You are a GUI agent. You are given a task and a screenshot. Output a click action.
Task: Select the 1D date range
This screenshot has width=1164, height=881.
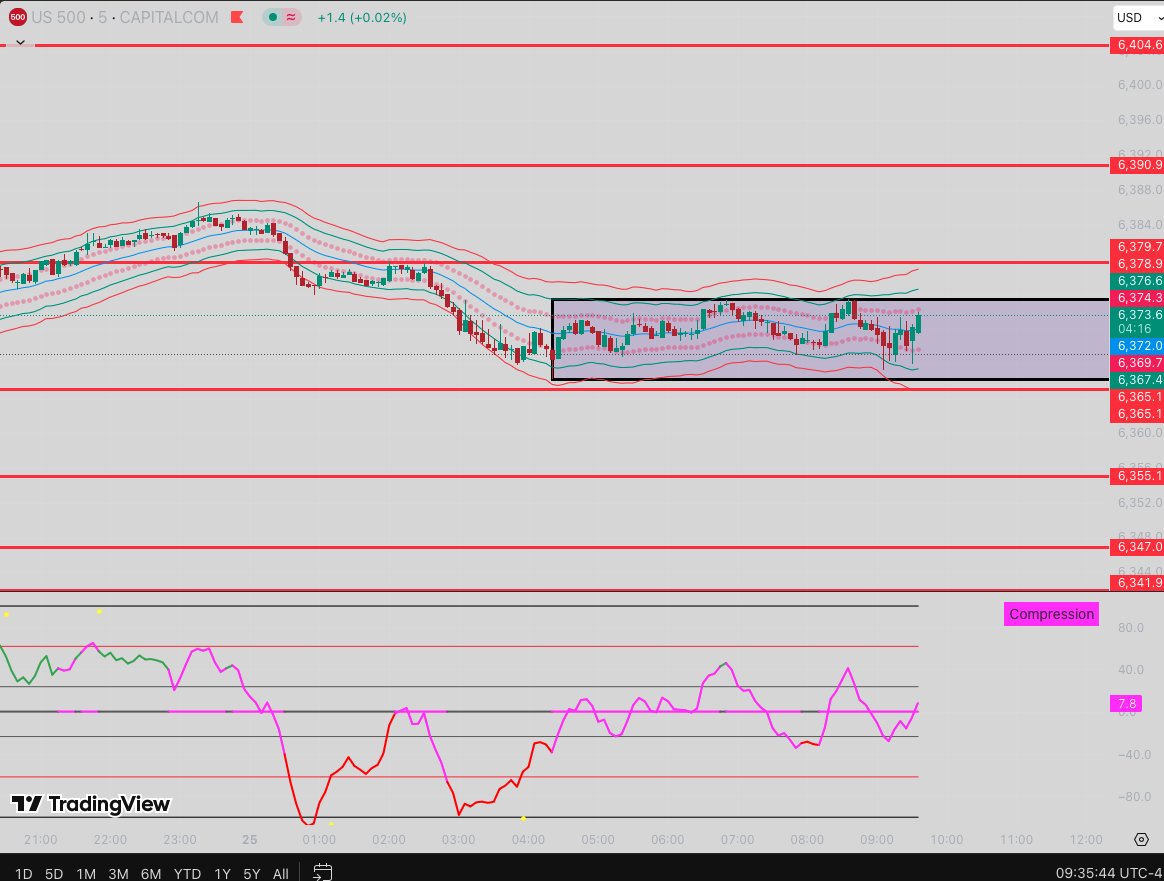(x=24, y=874)
